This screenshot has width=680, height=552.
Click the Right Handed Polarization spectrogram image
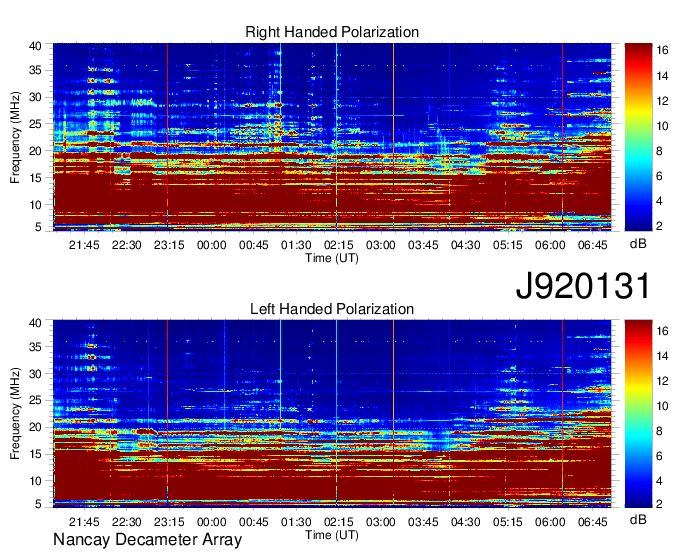point(332,137)
